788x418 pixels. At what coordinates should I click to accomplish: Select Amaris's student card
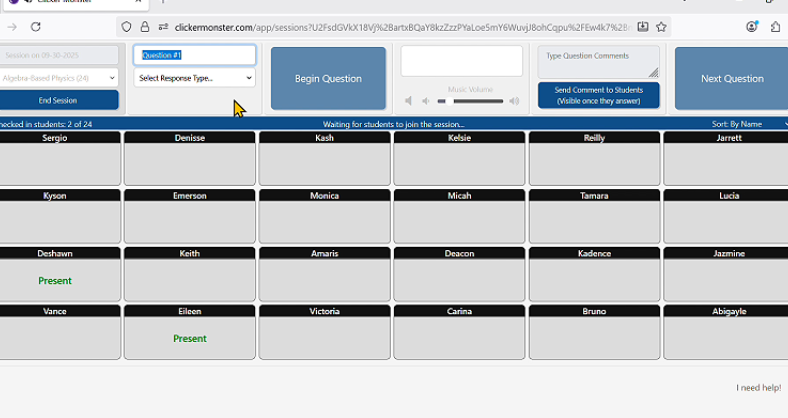325,274
